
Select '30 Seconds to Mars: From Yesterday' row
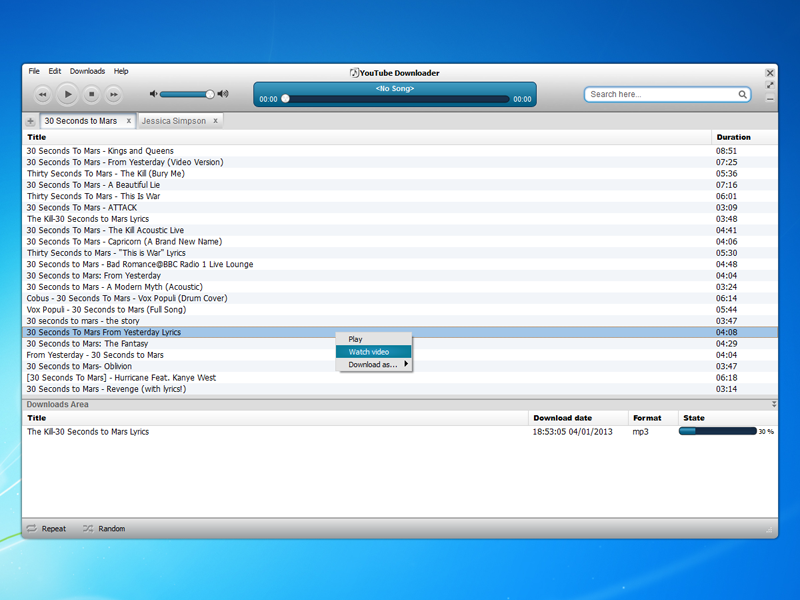coord(400,276)
